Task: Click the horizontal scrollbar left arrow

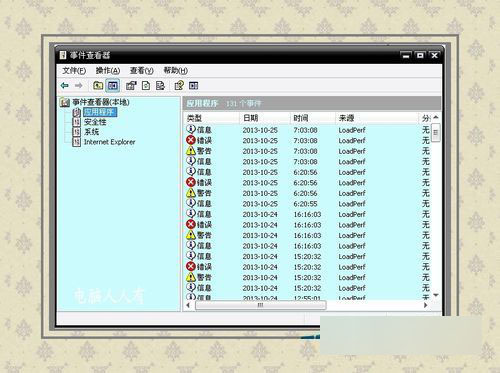Action: (188, 305)
